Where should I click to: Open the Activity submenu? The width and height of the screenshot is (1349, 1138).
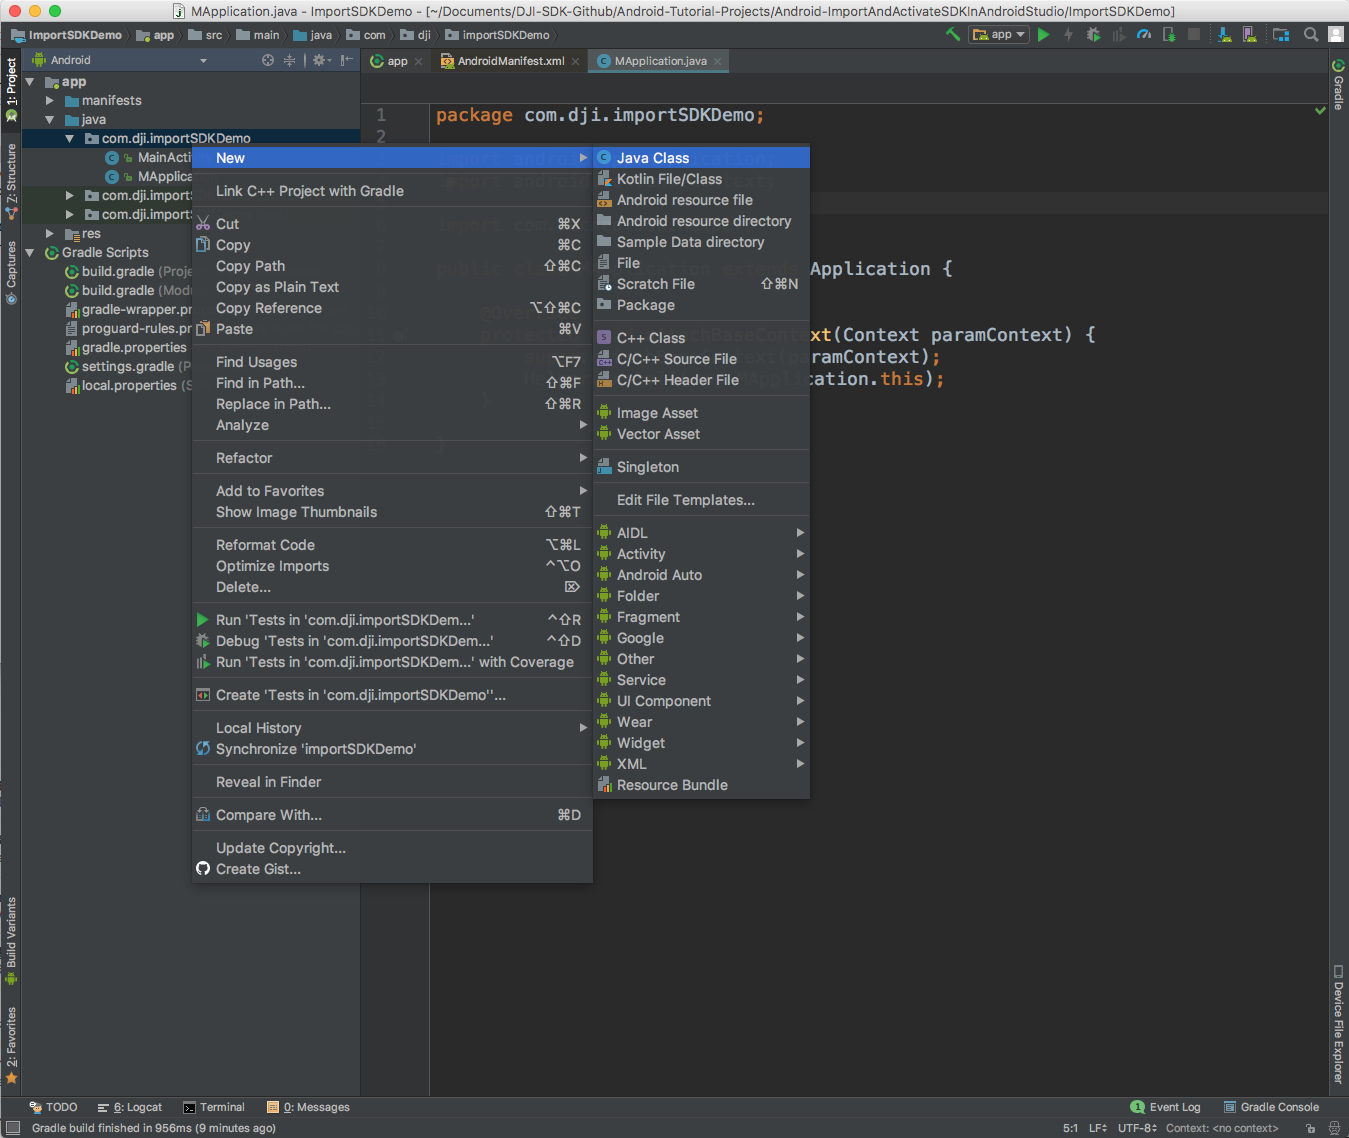[x=701, y=554]
